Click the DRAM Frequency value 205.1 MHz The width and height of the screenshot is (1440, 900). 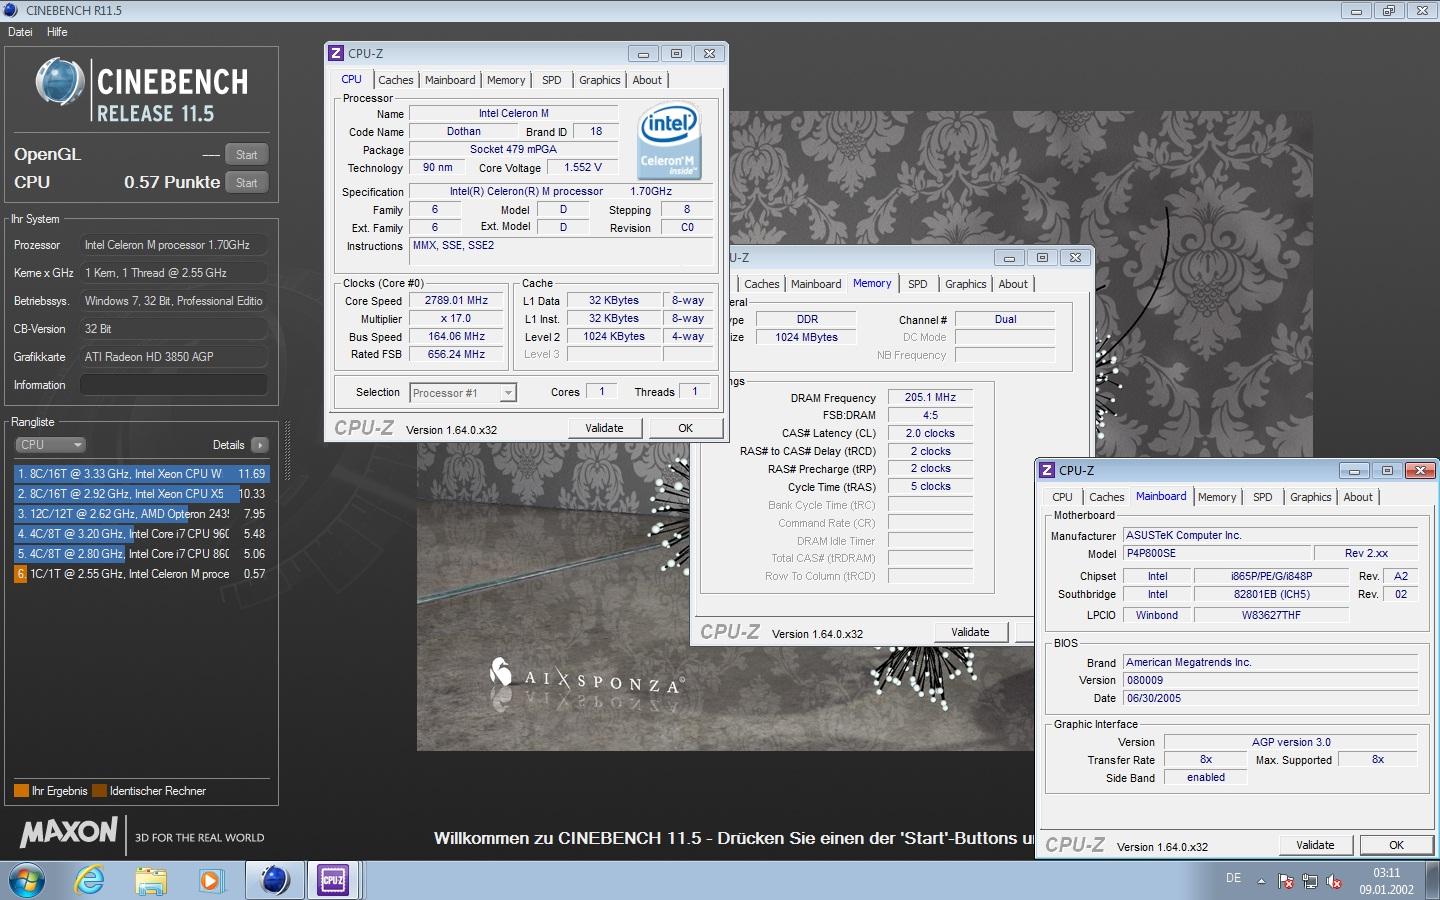click(930, 397)
